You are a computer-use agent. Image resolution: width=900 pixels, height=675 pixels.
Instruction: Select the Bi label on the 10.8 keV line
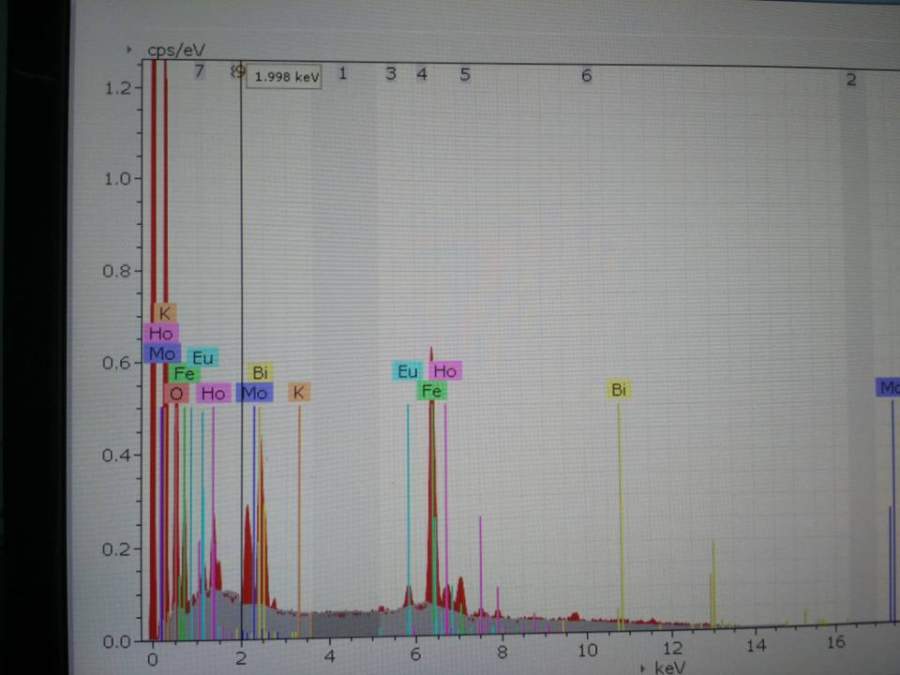click(x=618, y=390)
